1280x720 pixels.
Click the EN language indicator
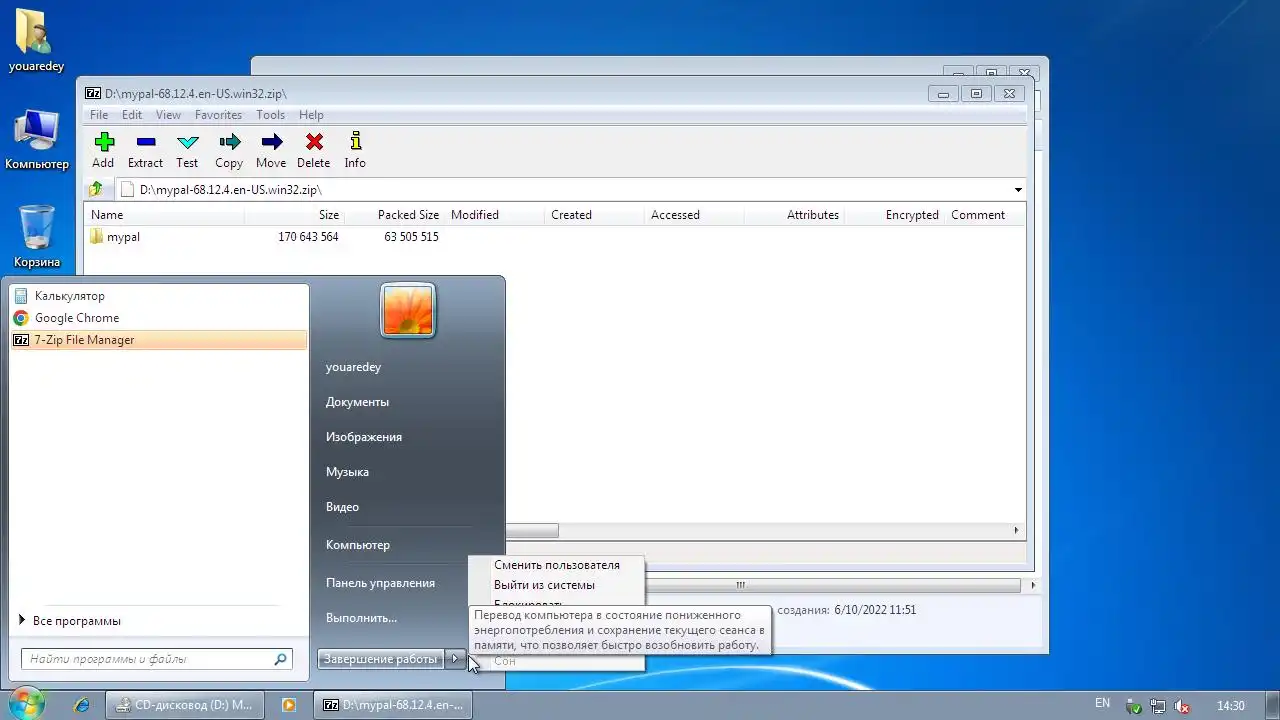point(1103,704)
